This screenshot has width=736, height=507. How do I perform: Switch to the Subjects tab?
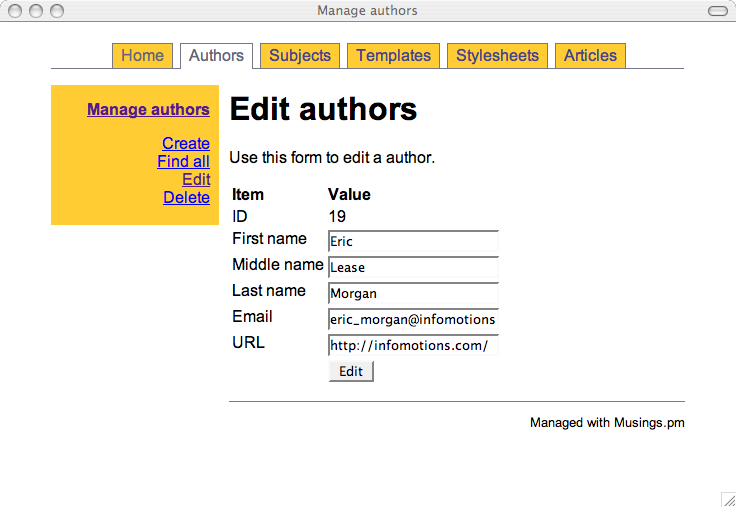coord(300,56)
